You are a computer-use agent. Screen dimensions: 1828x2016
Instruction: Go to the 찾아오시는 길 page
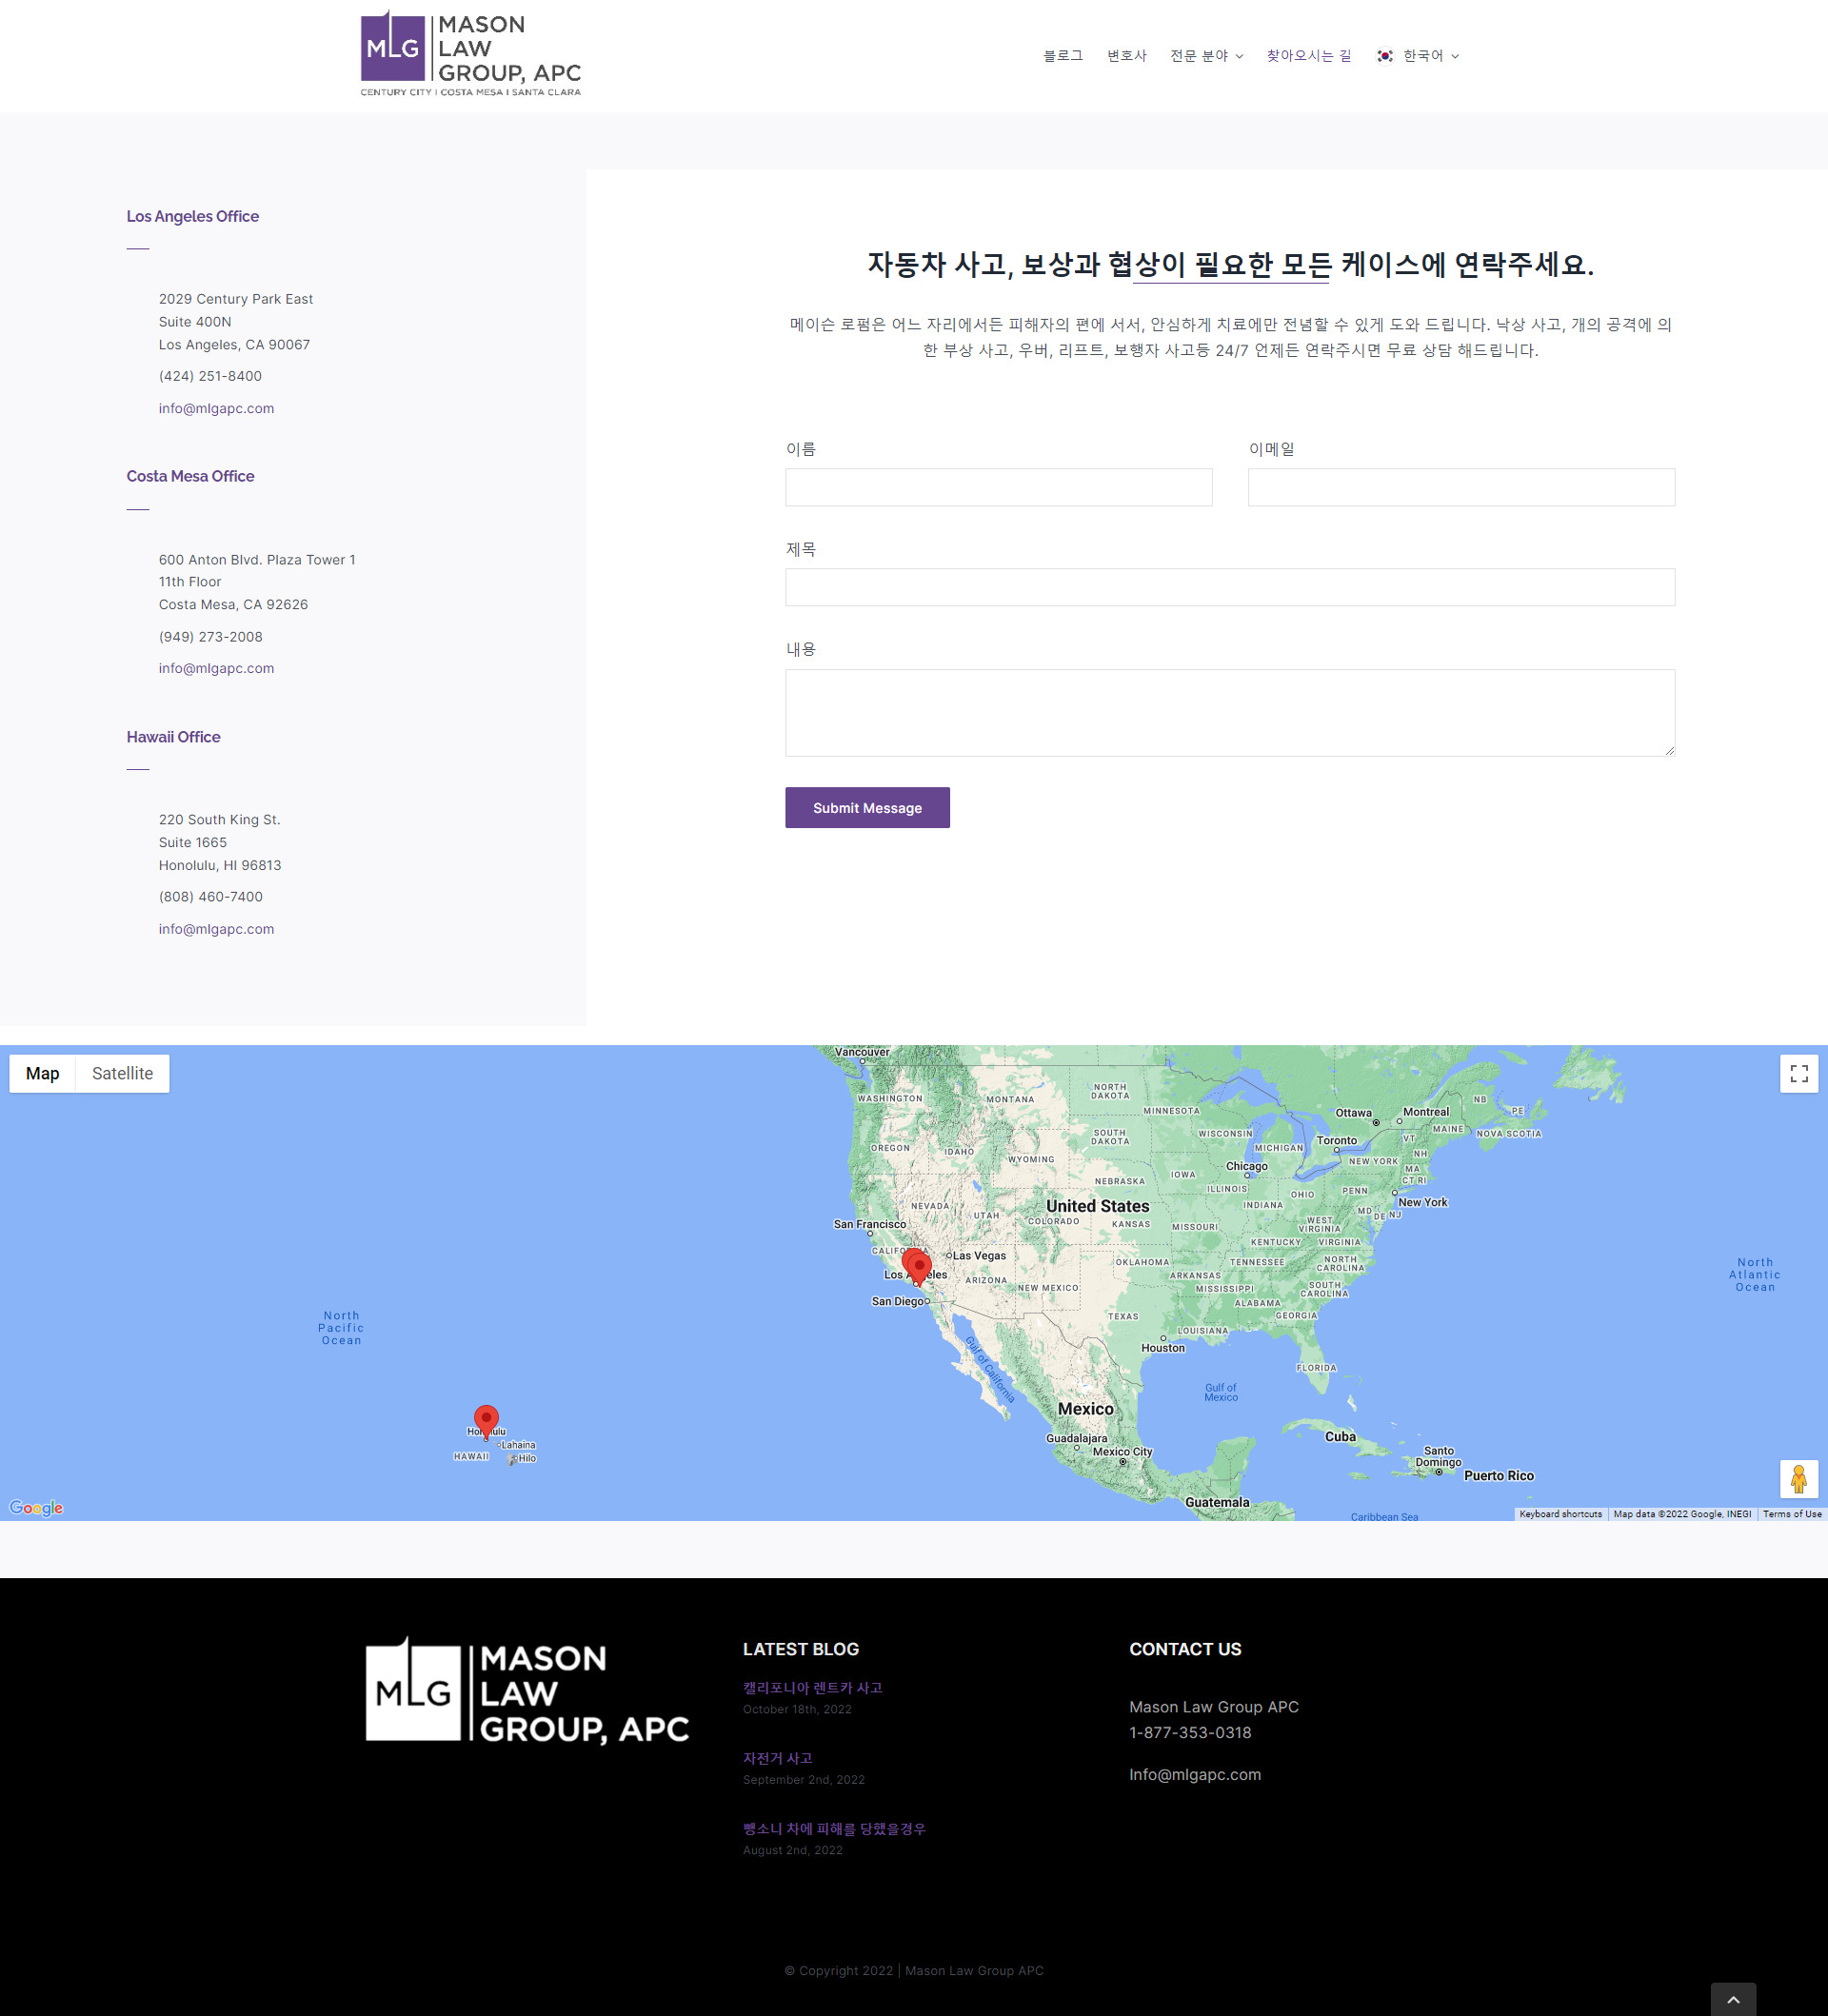tap(1308, 56)
